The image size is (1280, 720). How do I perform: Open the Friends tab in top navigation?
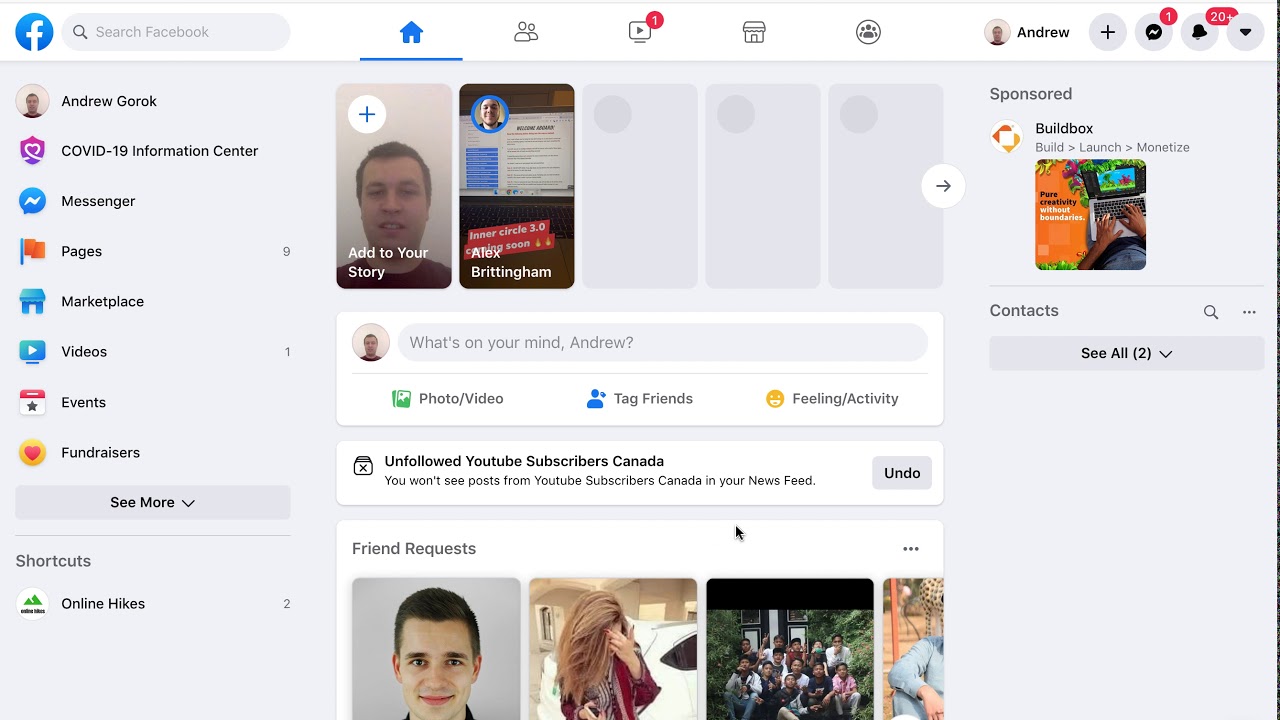tap(526, 32)
